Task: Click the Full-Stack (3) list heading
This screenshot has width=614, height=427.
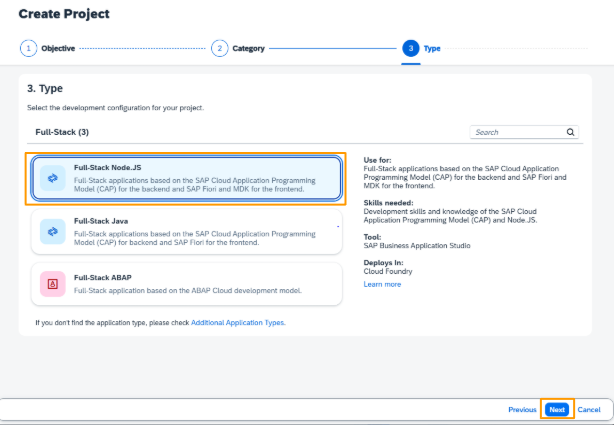Action: click(x=62, y=132)
